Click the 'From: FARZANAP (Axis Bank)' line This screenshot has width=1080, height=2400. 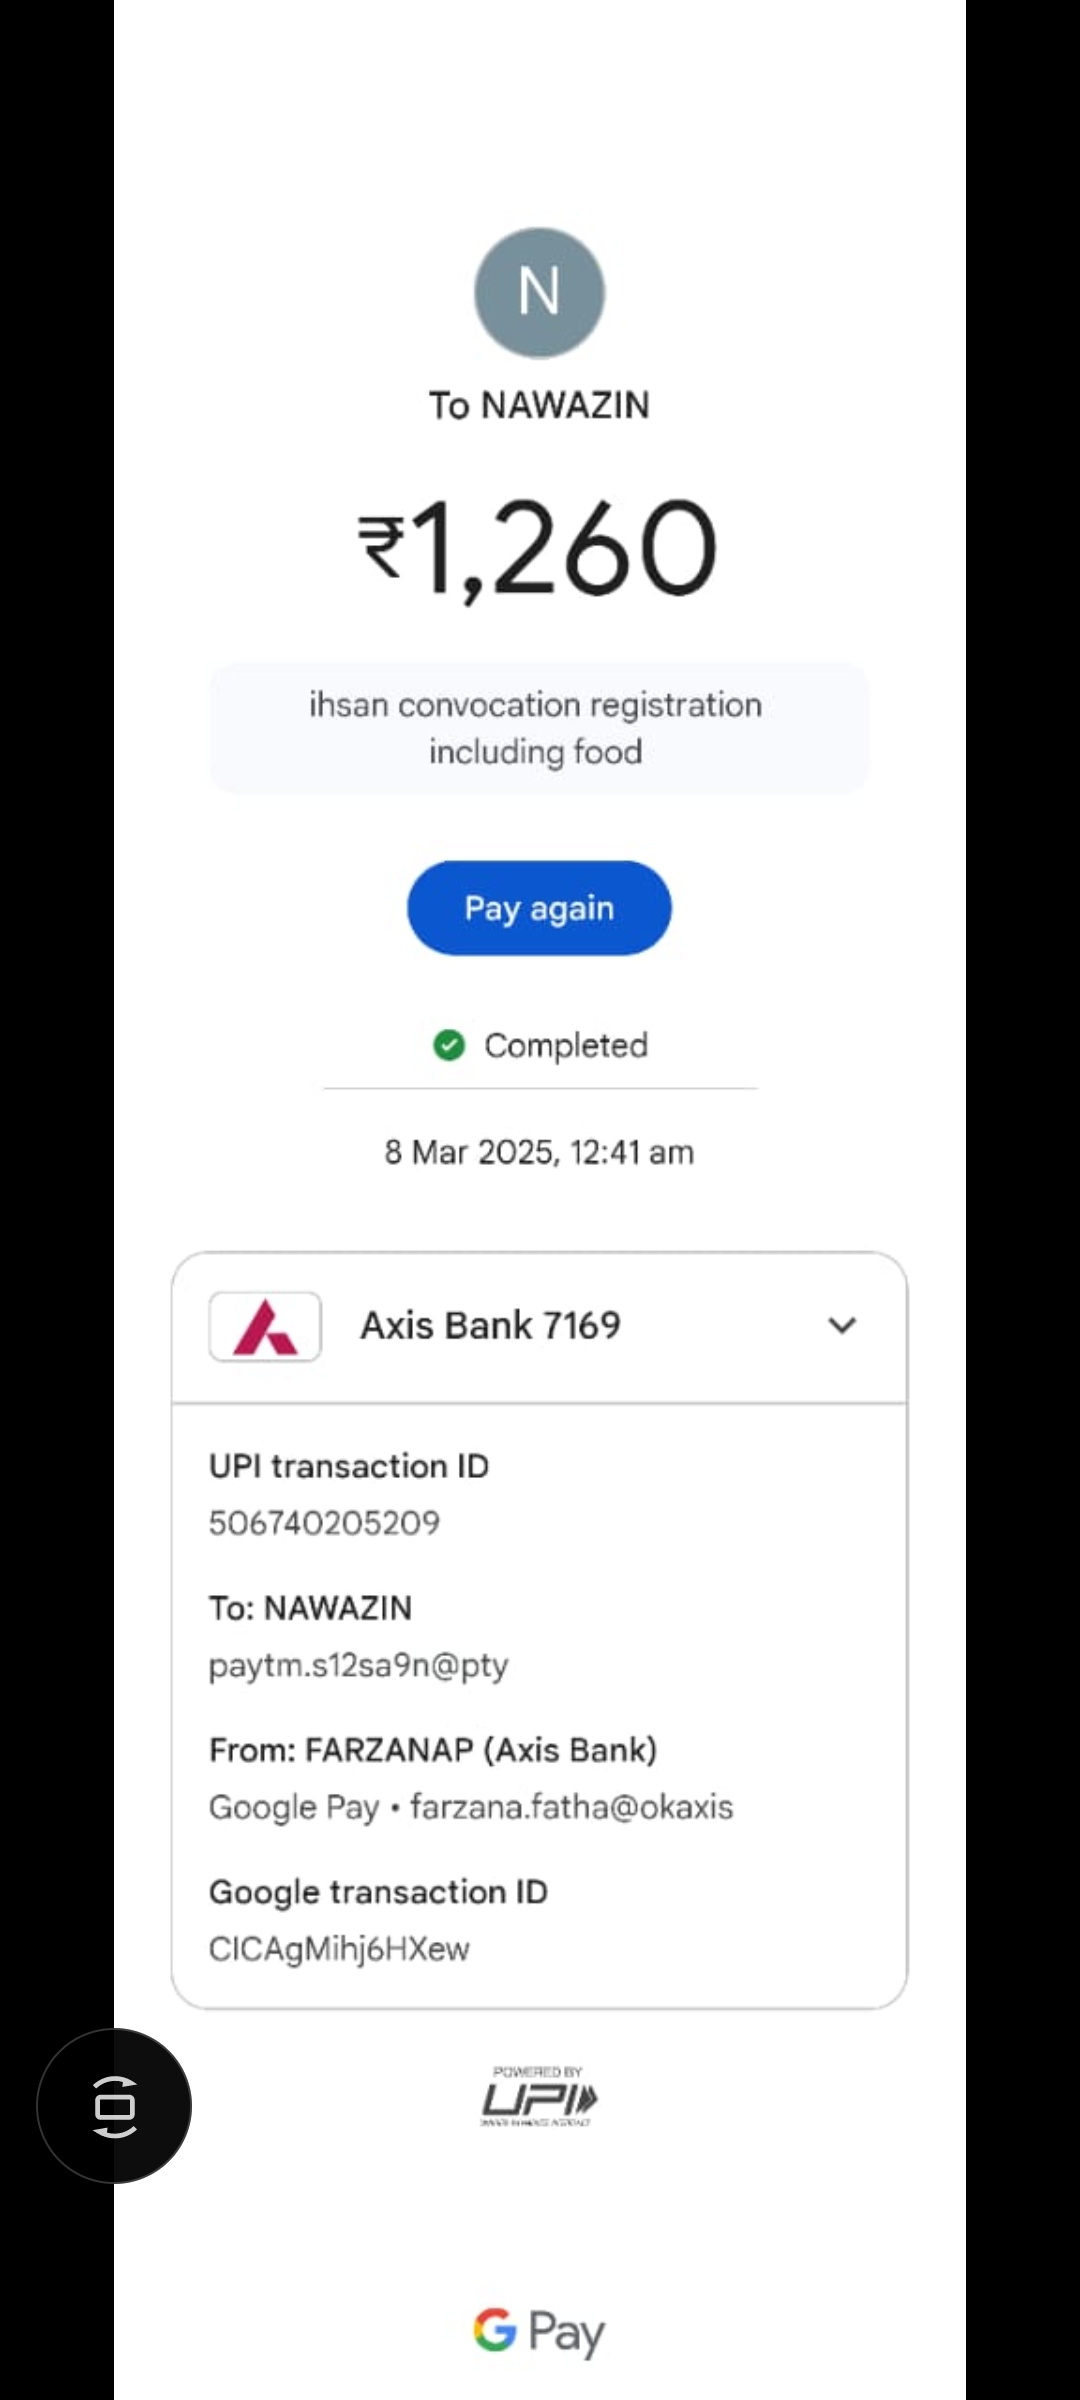click(433, 1750)
